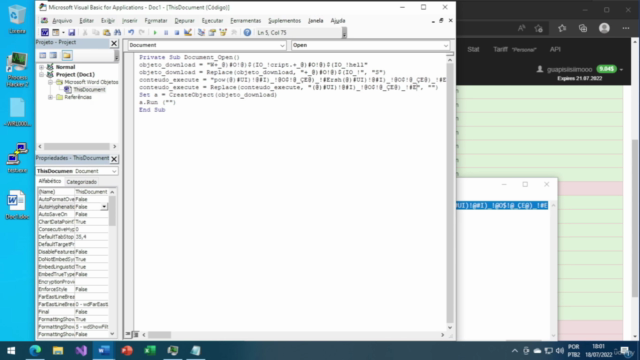Open the Ferramentas menu
The height and width of the screenshot is (360, 640).
click(x=245, y=20)
